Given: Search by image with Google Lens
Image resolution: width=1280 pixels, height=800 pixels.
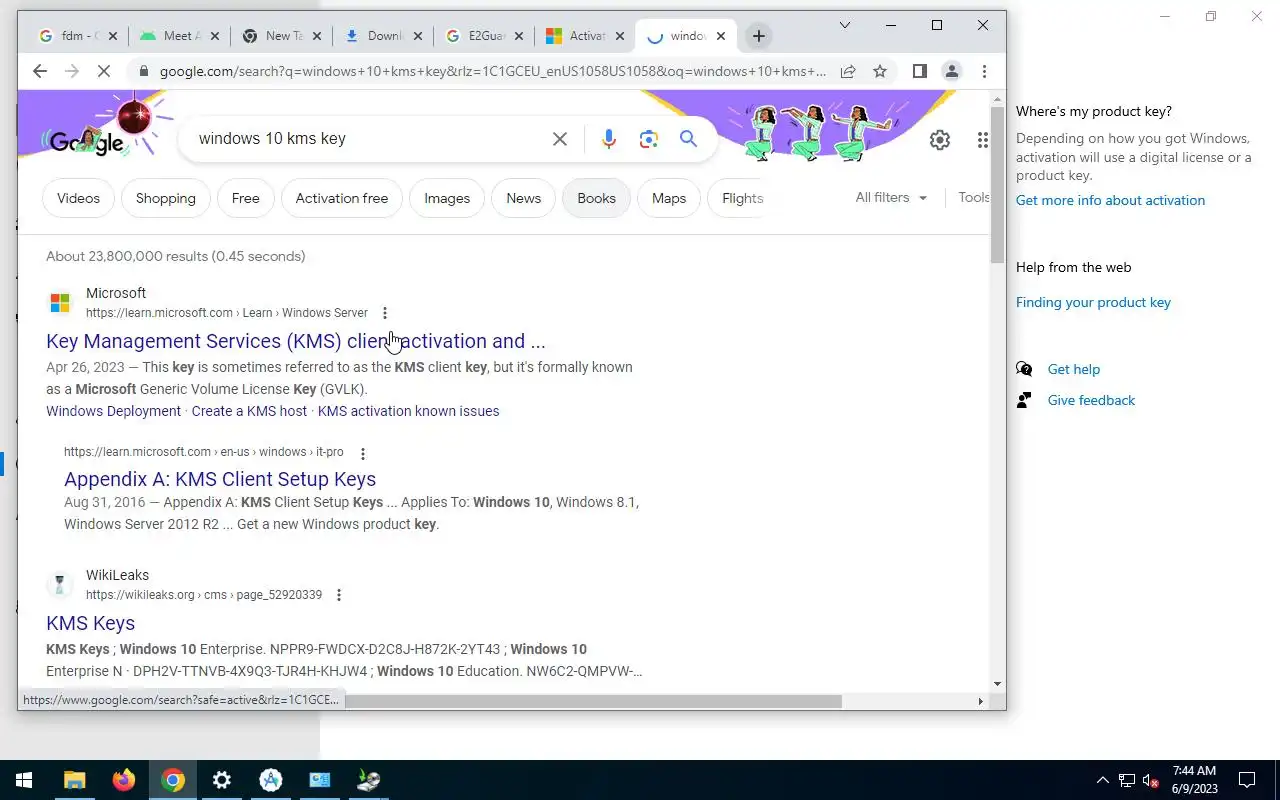Looking at the screenshot, I should coord(649,139).
